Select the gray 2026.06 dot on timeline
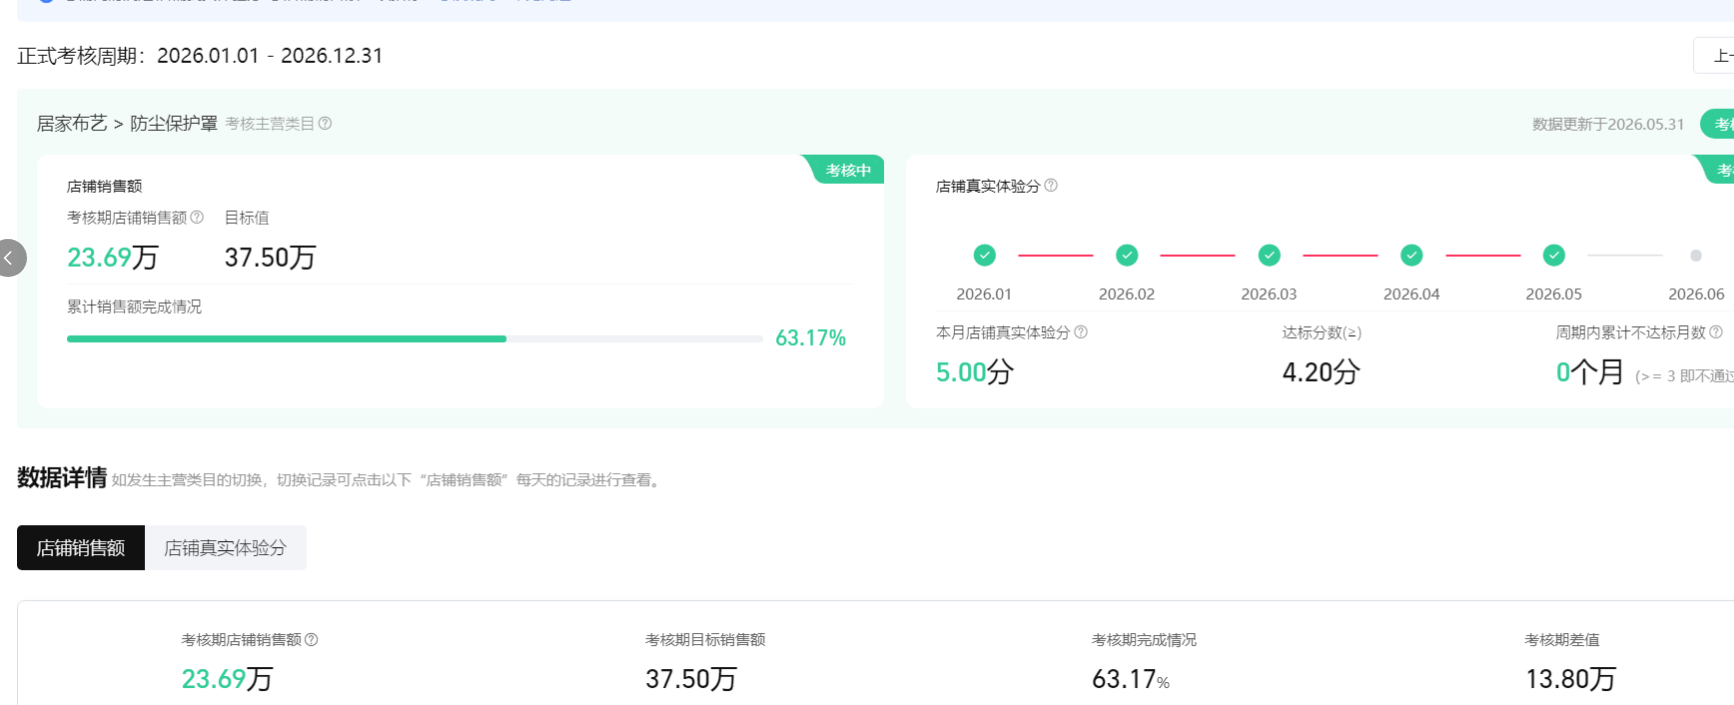 click(x=1696, y=256)
